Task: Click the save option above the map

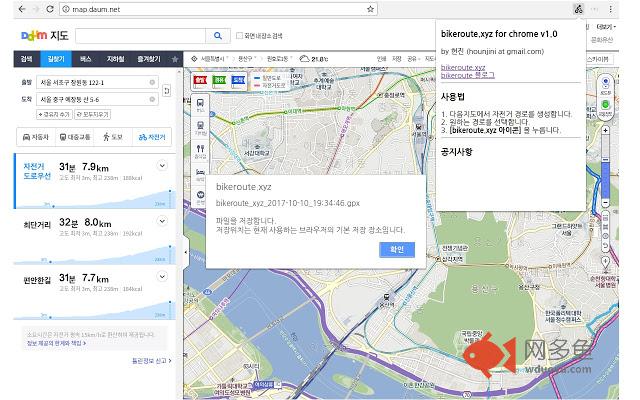Action: click(x=397, y=59)
